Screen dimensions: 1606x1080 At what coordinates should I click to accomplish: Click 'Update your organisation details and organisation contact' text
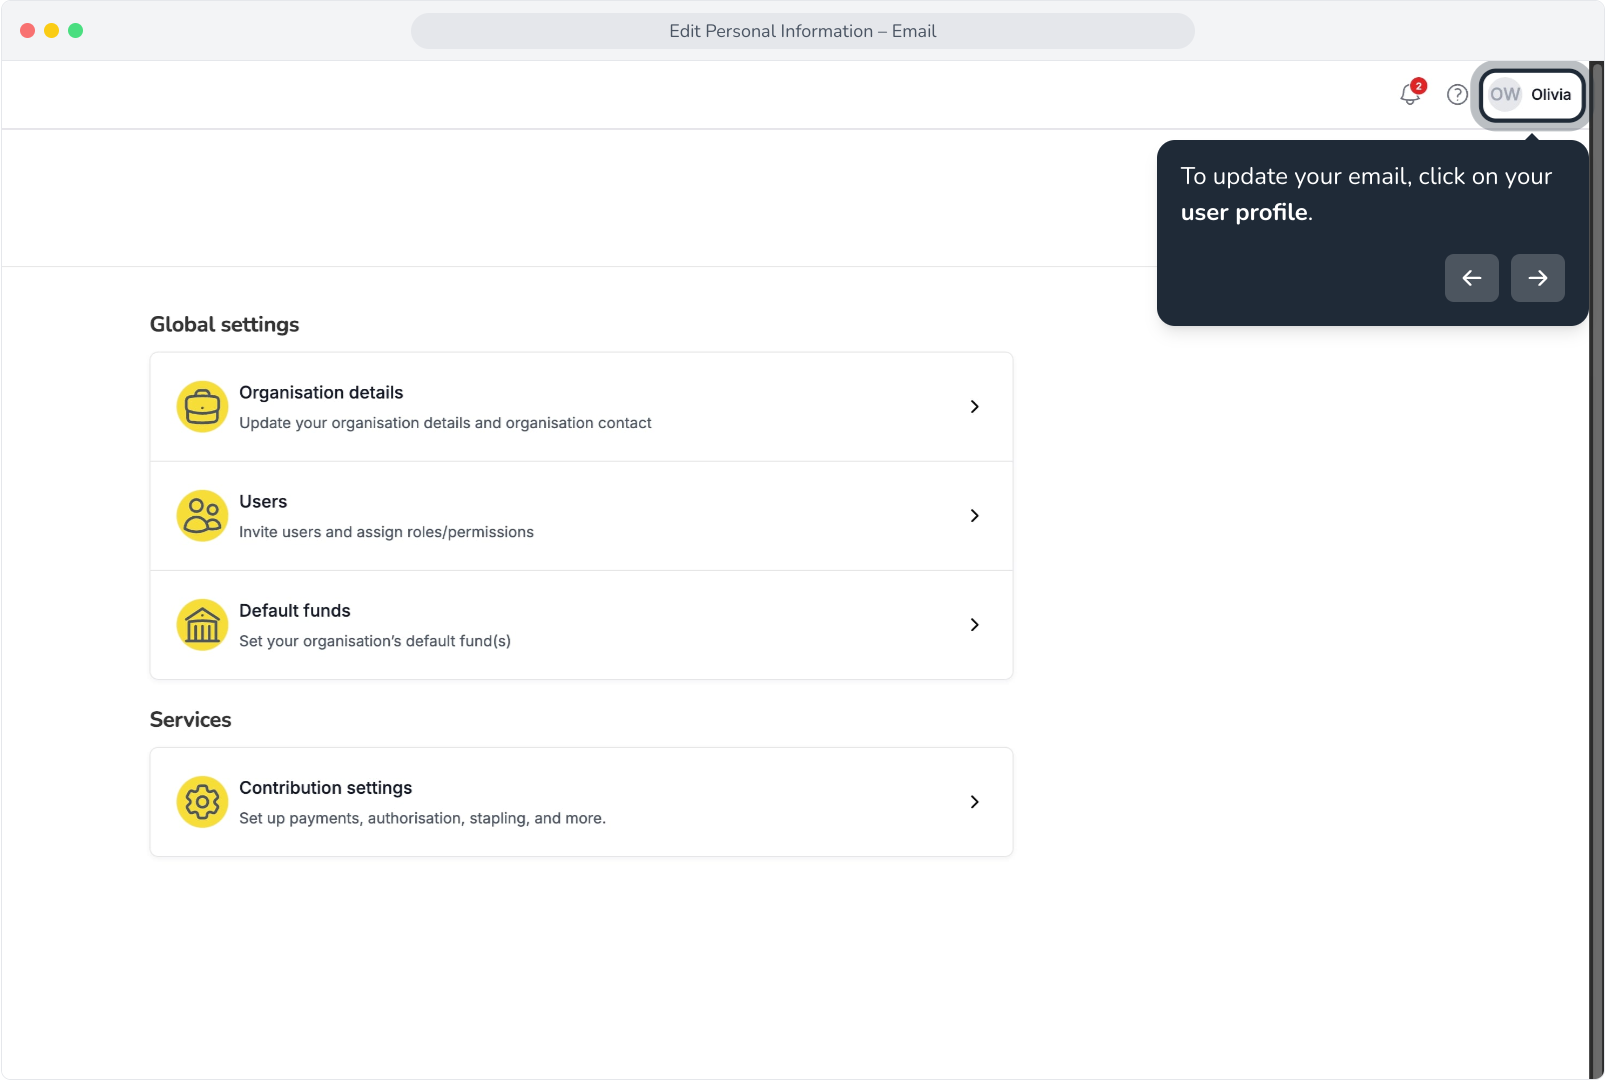(445, 423)
